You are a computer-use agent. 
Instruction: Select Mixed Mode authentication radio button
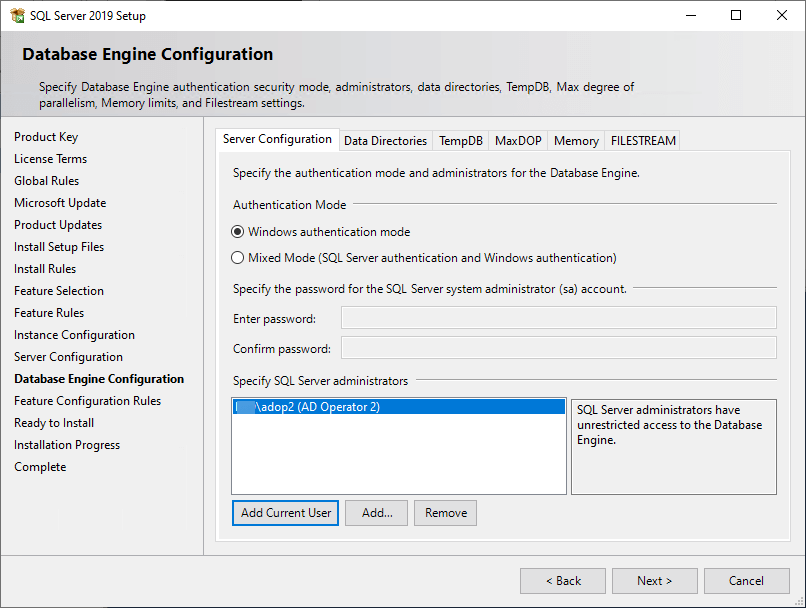click(237, 257)
